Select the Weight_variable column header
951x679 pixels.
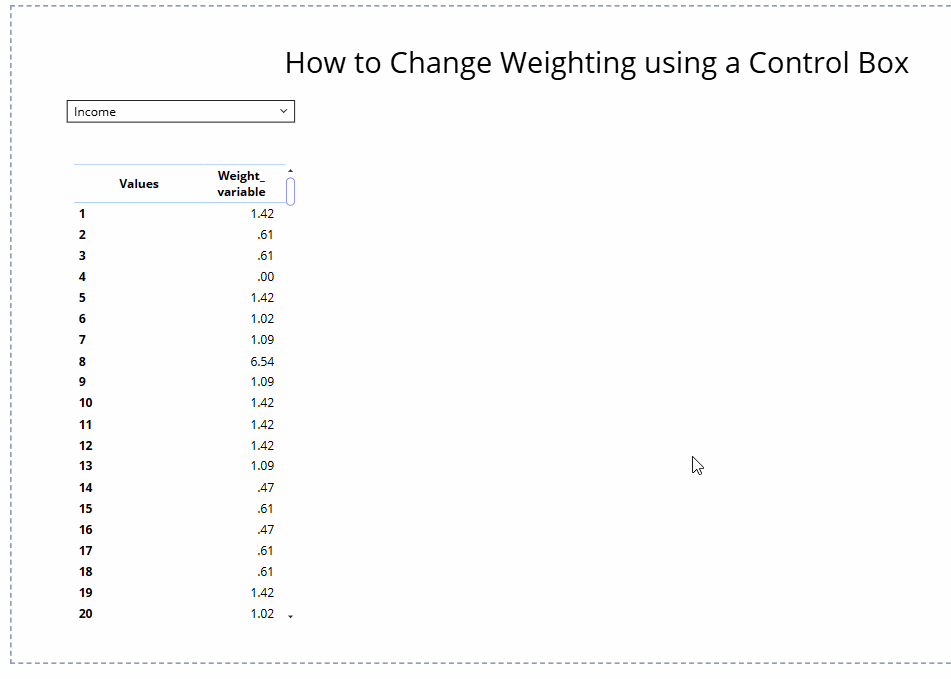coord(241,183)
